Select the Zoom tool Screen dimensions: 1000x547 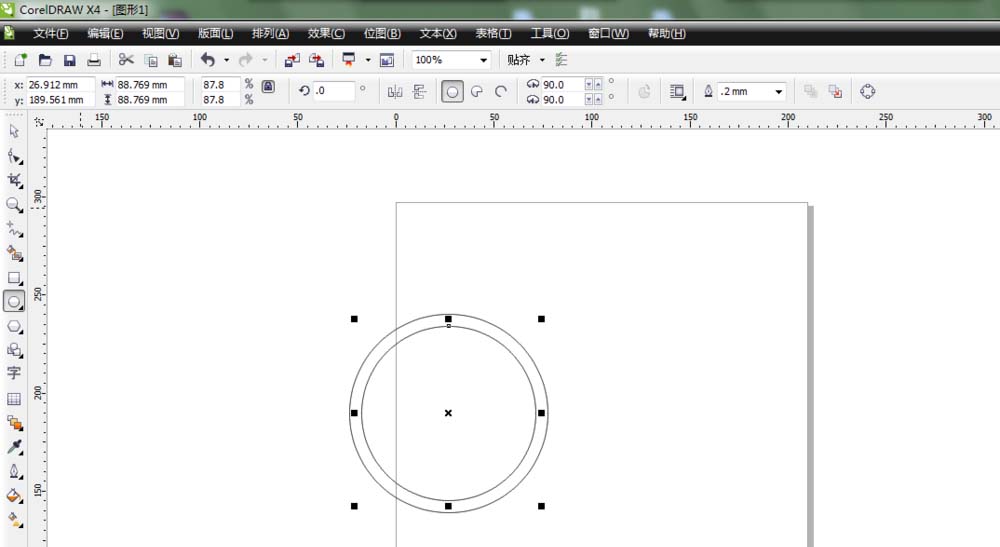(14, 205)
